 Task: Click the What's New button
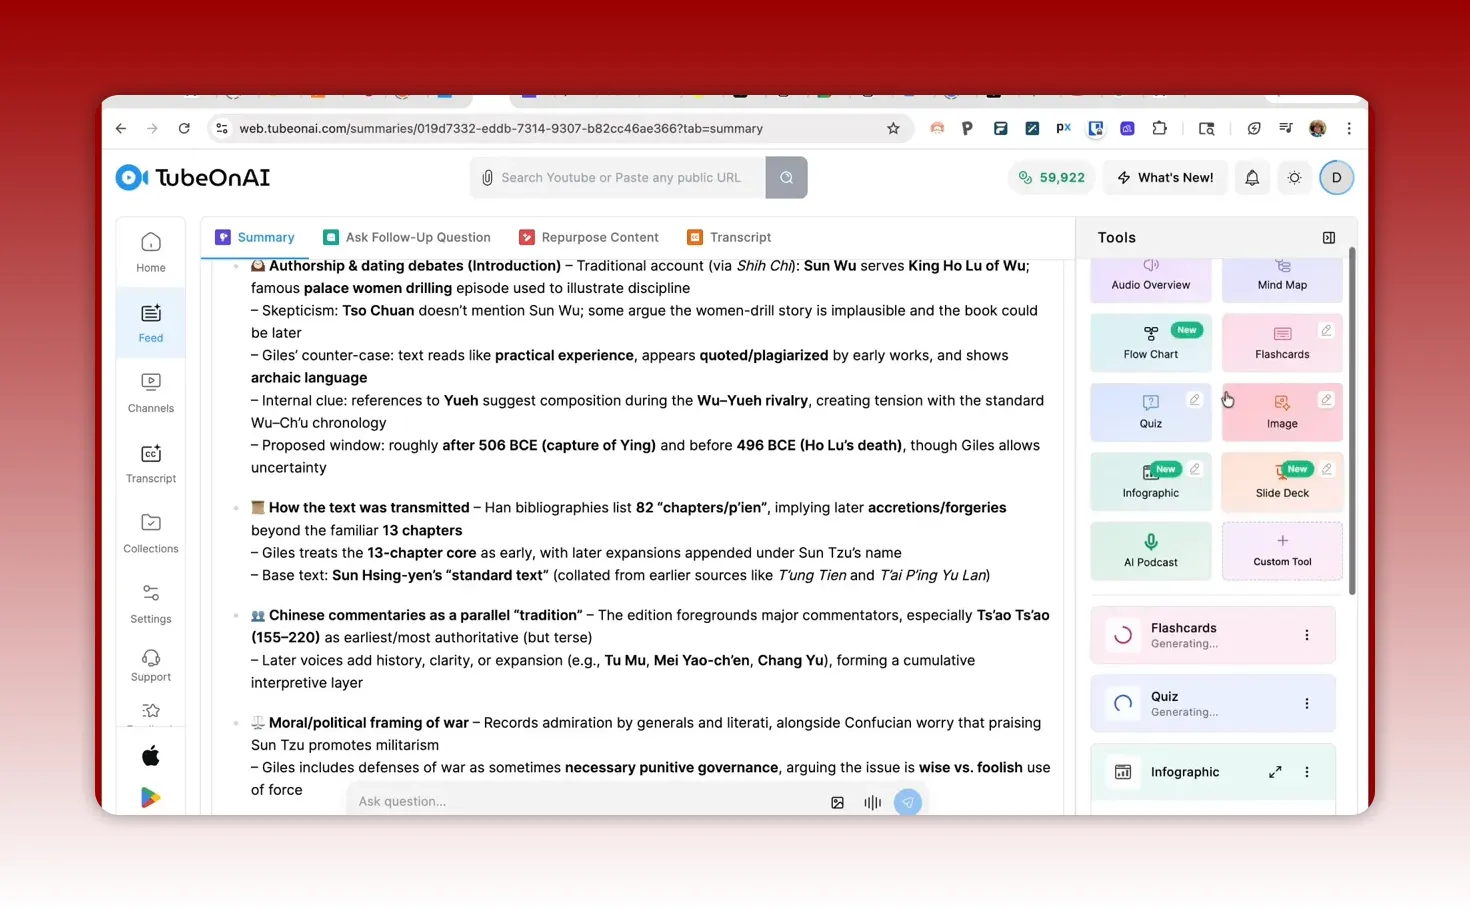click(x=1165, y=177)
